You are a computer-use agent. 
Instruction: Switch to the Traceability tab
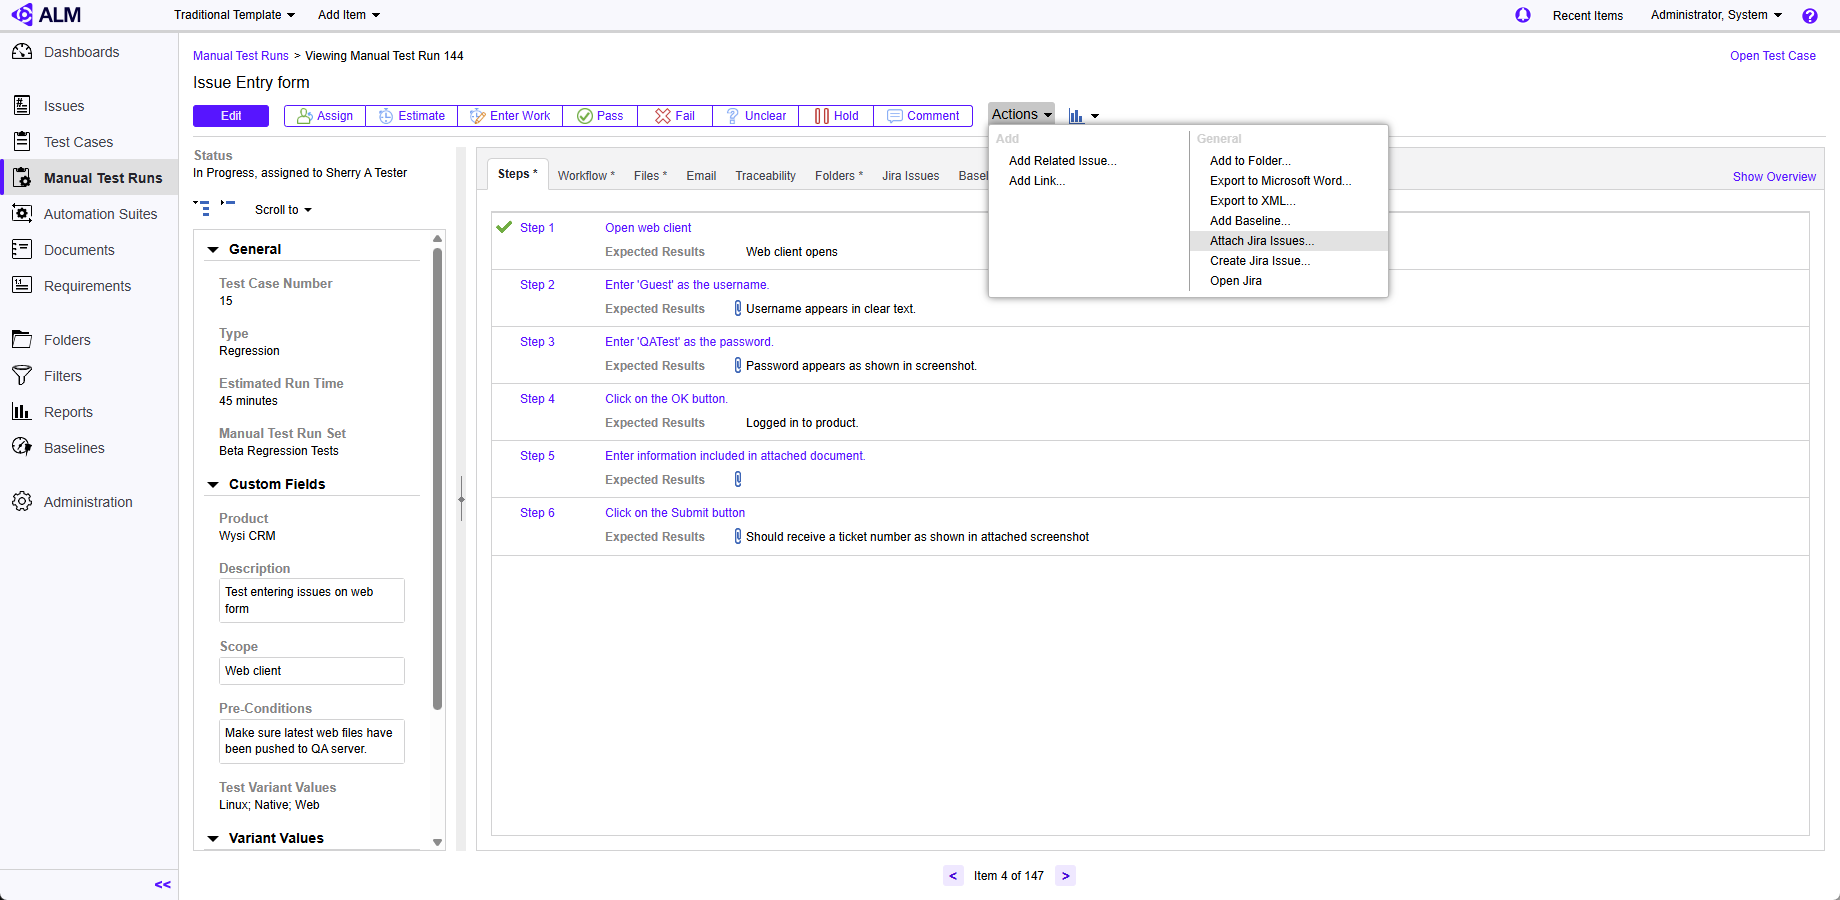point(765,176)
